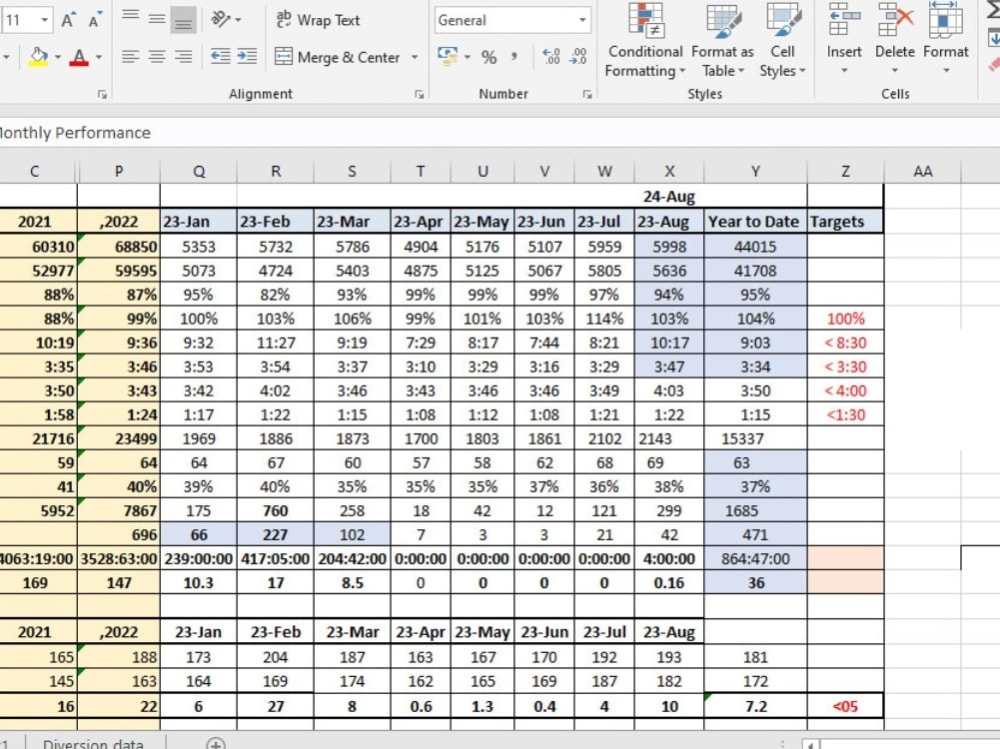1000x749 pixels.
Task: Select column Q header
Action: pyautogui.click(x=199, y=171)
